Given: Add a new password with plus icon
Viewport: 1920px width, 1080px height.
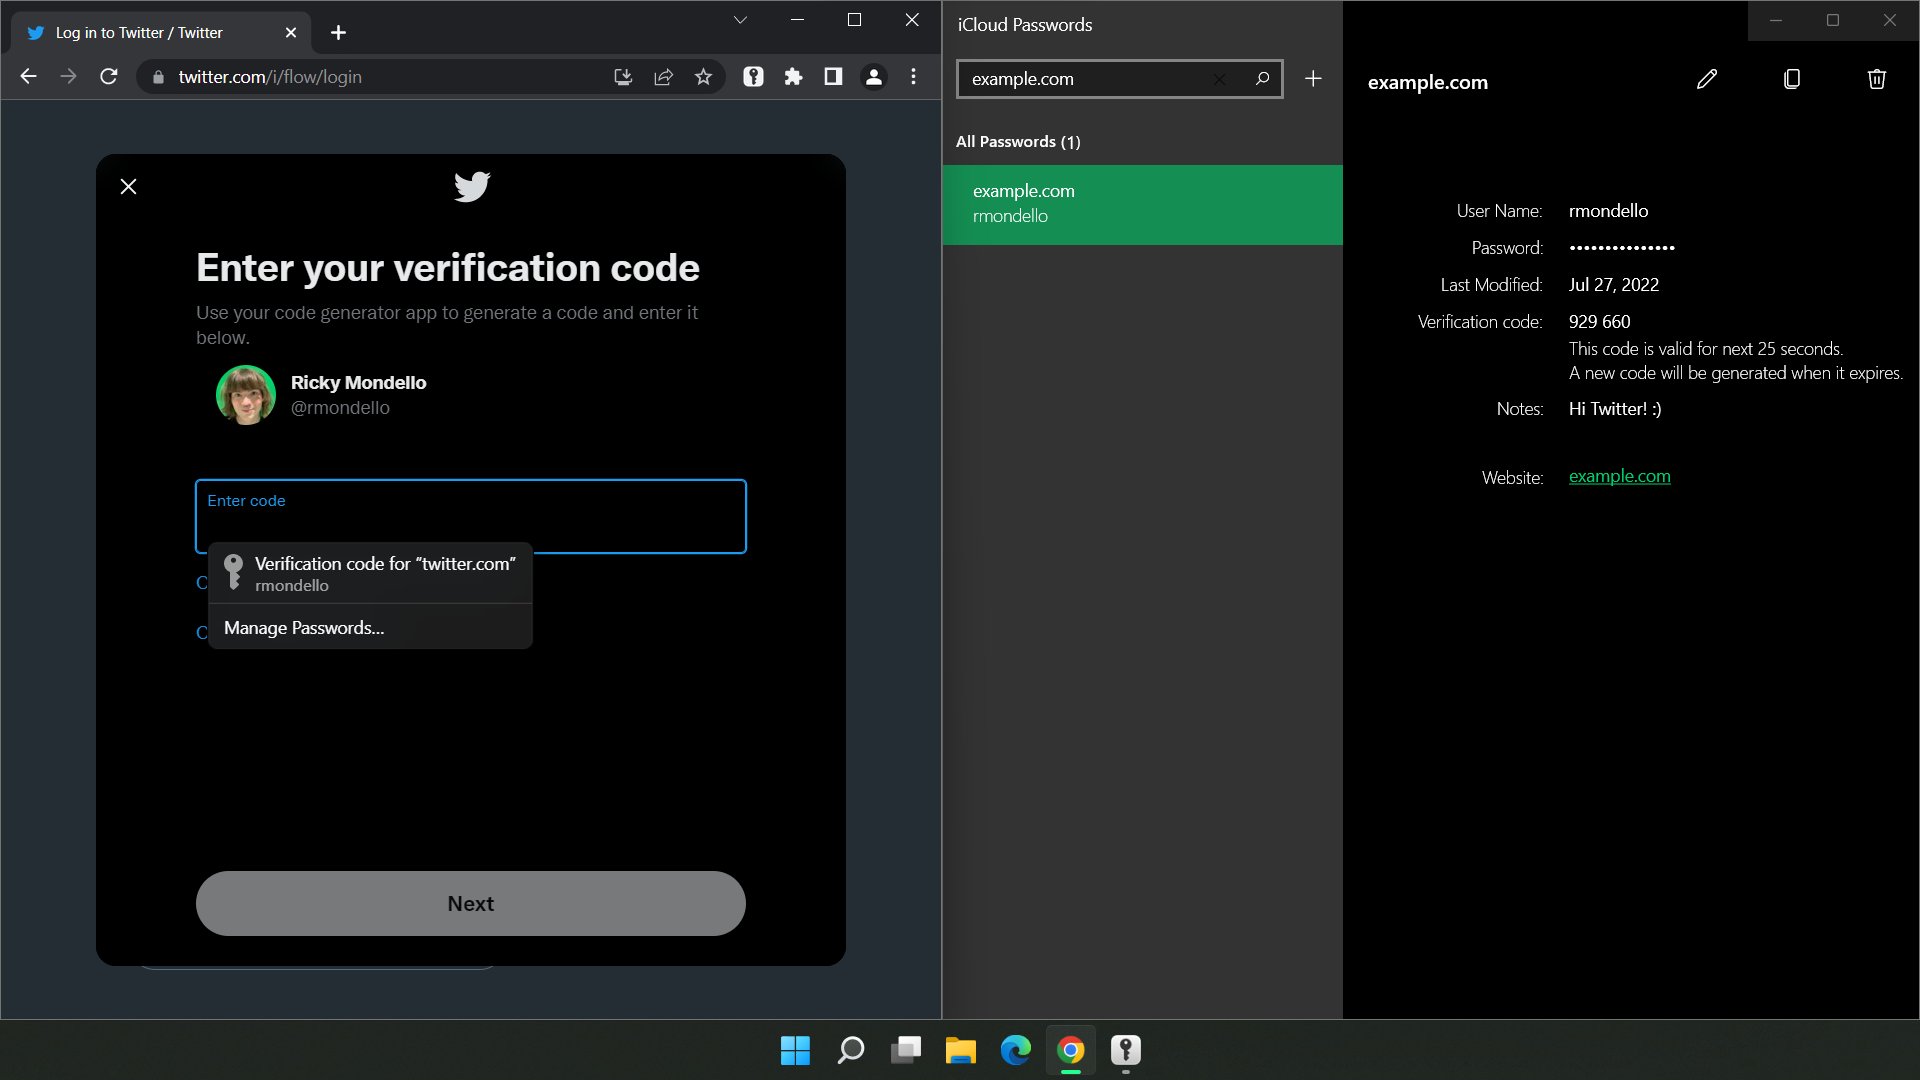Looking at the screenshot, I should tap(1313, 79).
